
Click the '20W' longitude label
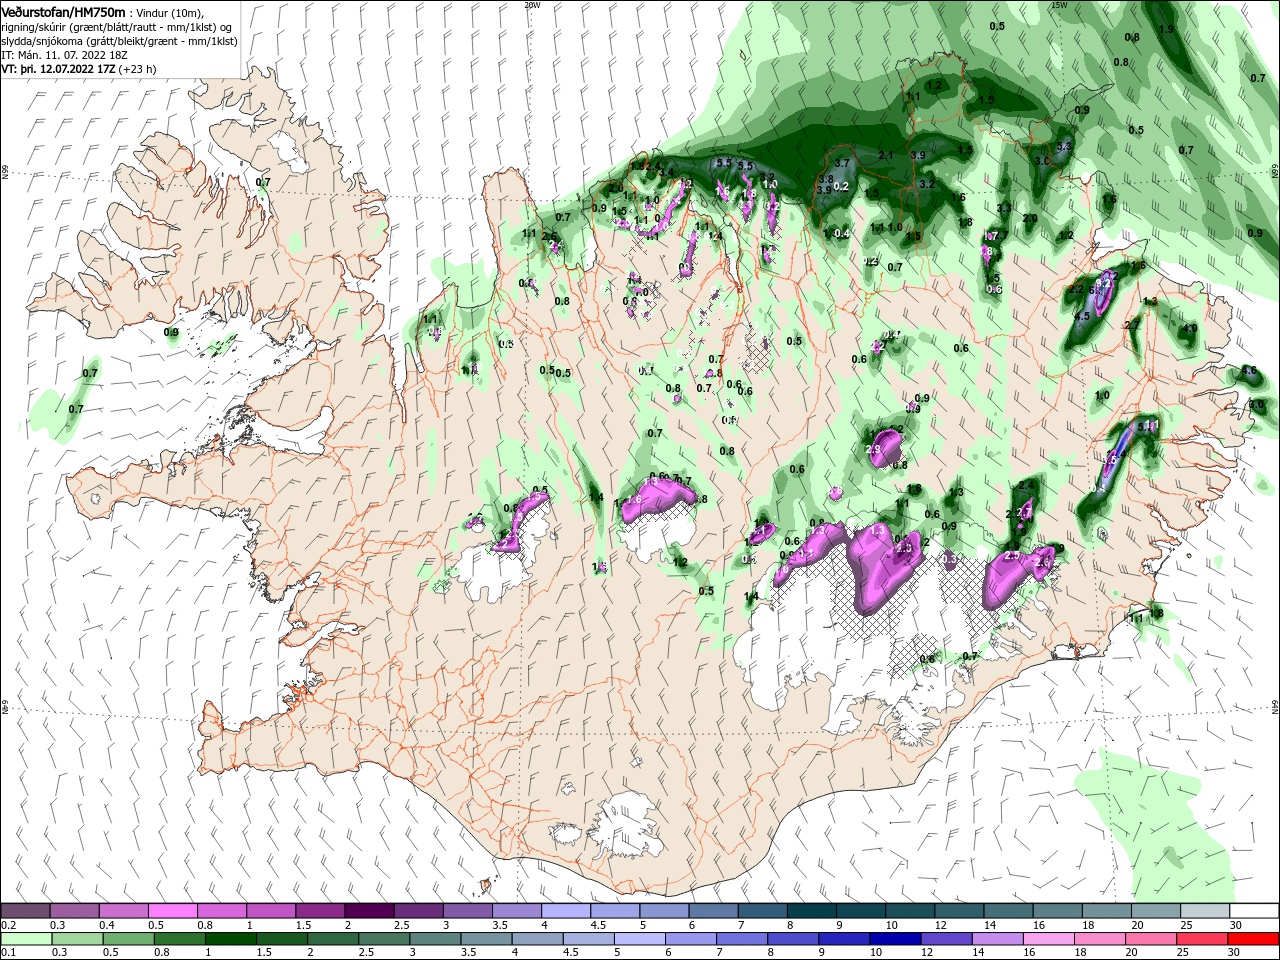pos(532,5)
